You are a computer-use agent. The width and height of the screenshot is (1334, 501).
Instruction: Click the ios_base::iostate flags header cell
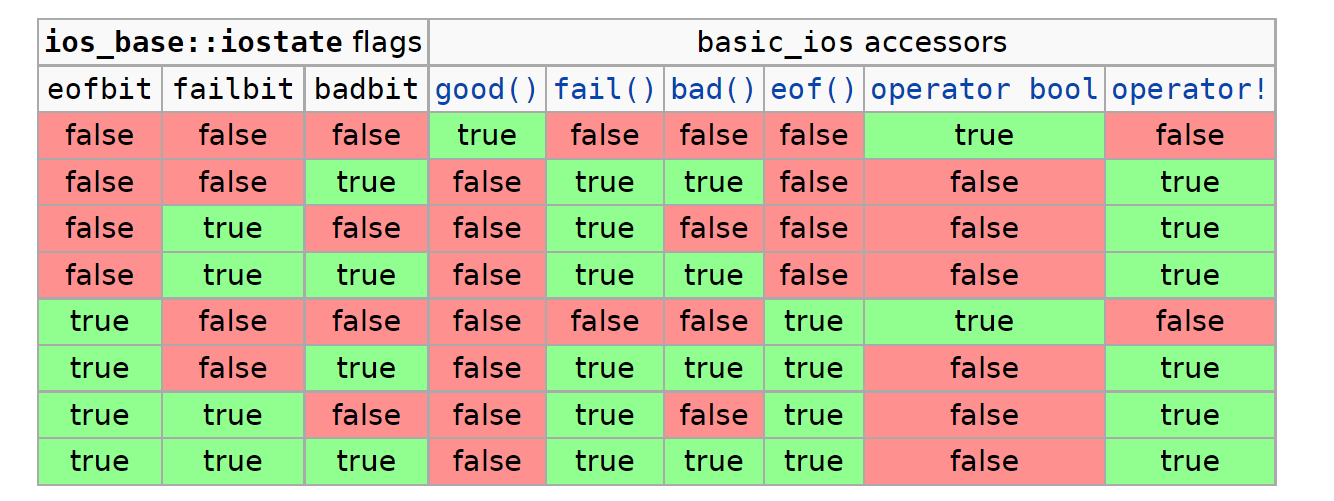tap(233, 43)
